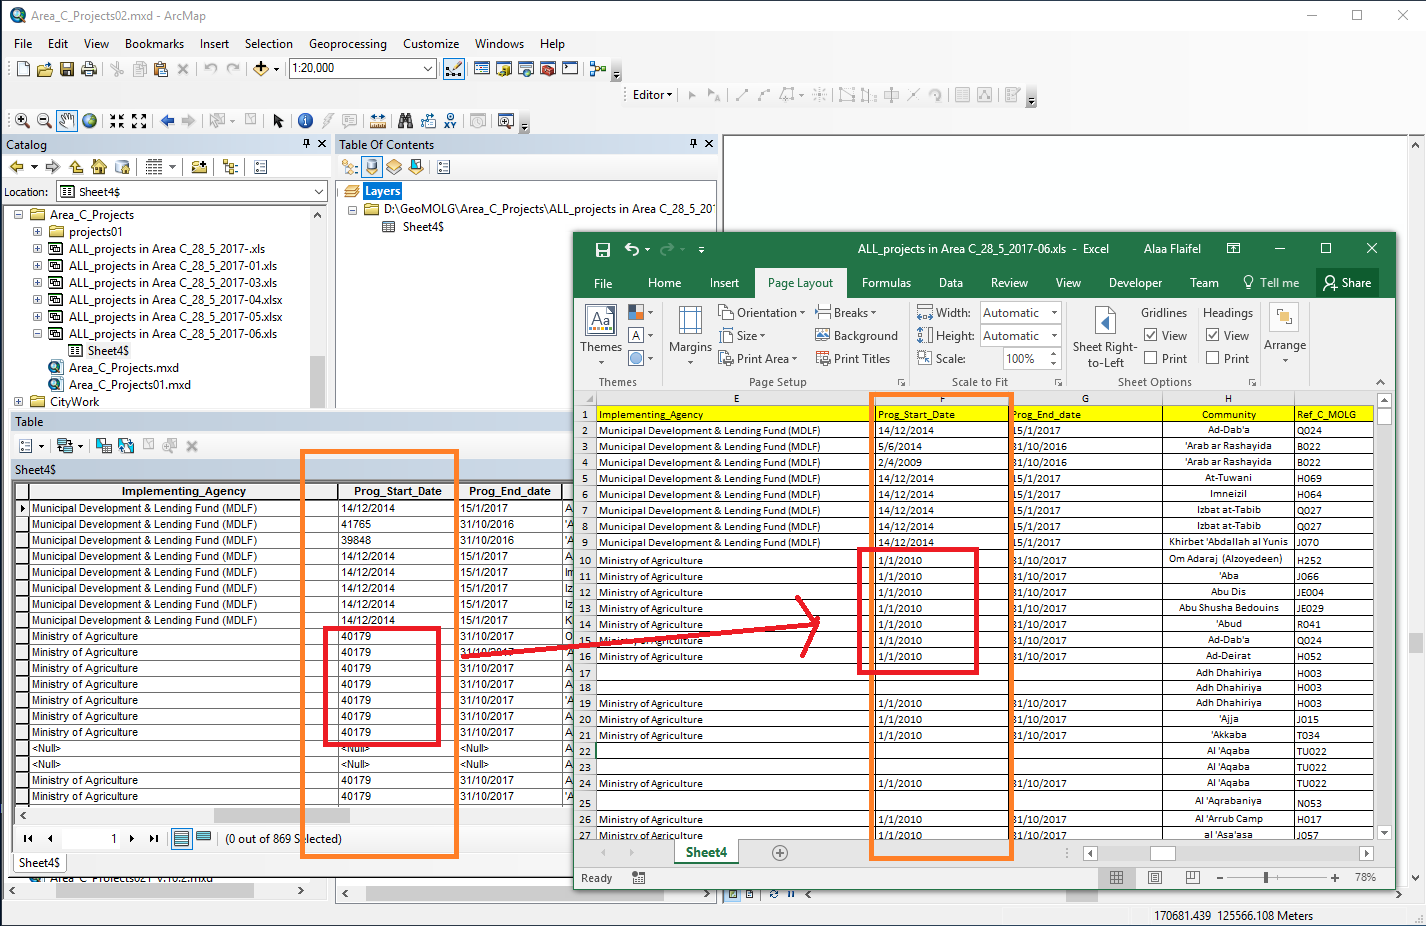
Task: Go back to previous extent arrow
Action: pos(167,121)
